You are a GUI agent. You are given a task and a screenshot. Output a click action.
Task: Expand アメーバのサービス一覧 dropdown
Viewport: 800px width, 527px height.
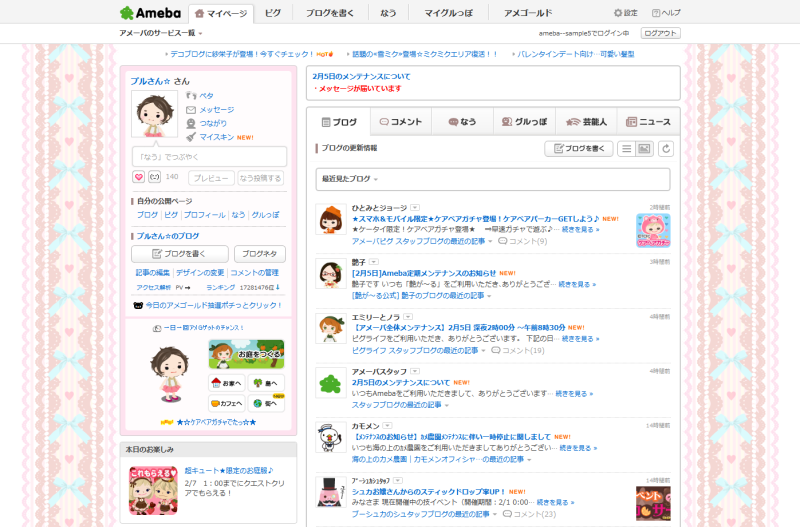click(x=161, y=33)
